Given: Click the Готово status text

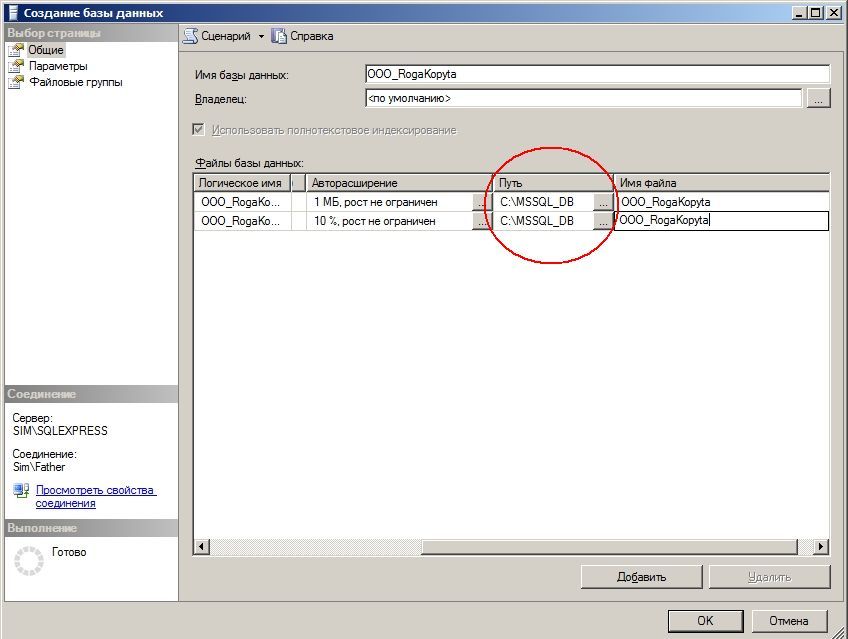Looking at the screenshot, I should point(69,552).
